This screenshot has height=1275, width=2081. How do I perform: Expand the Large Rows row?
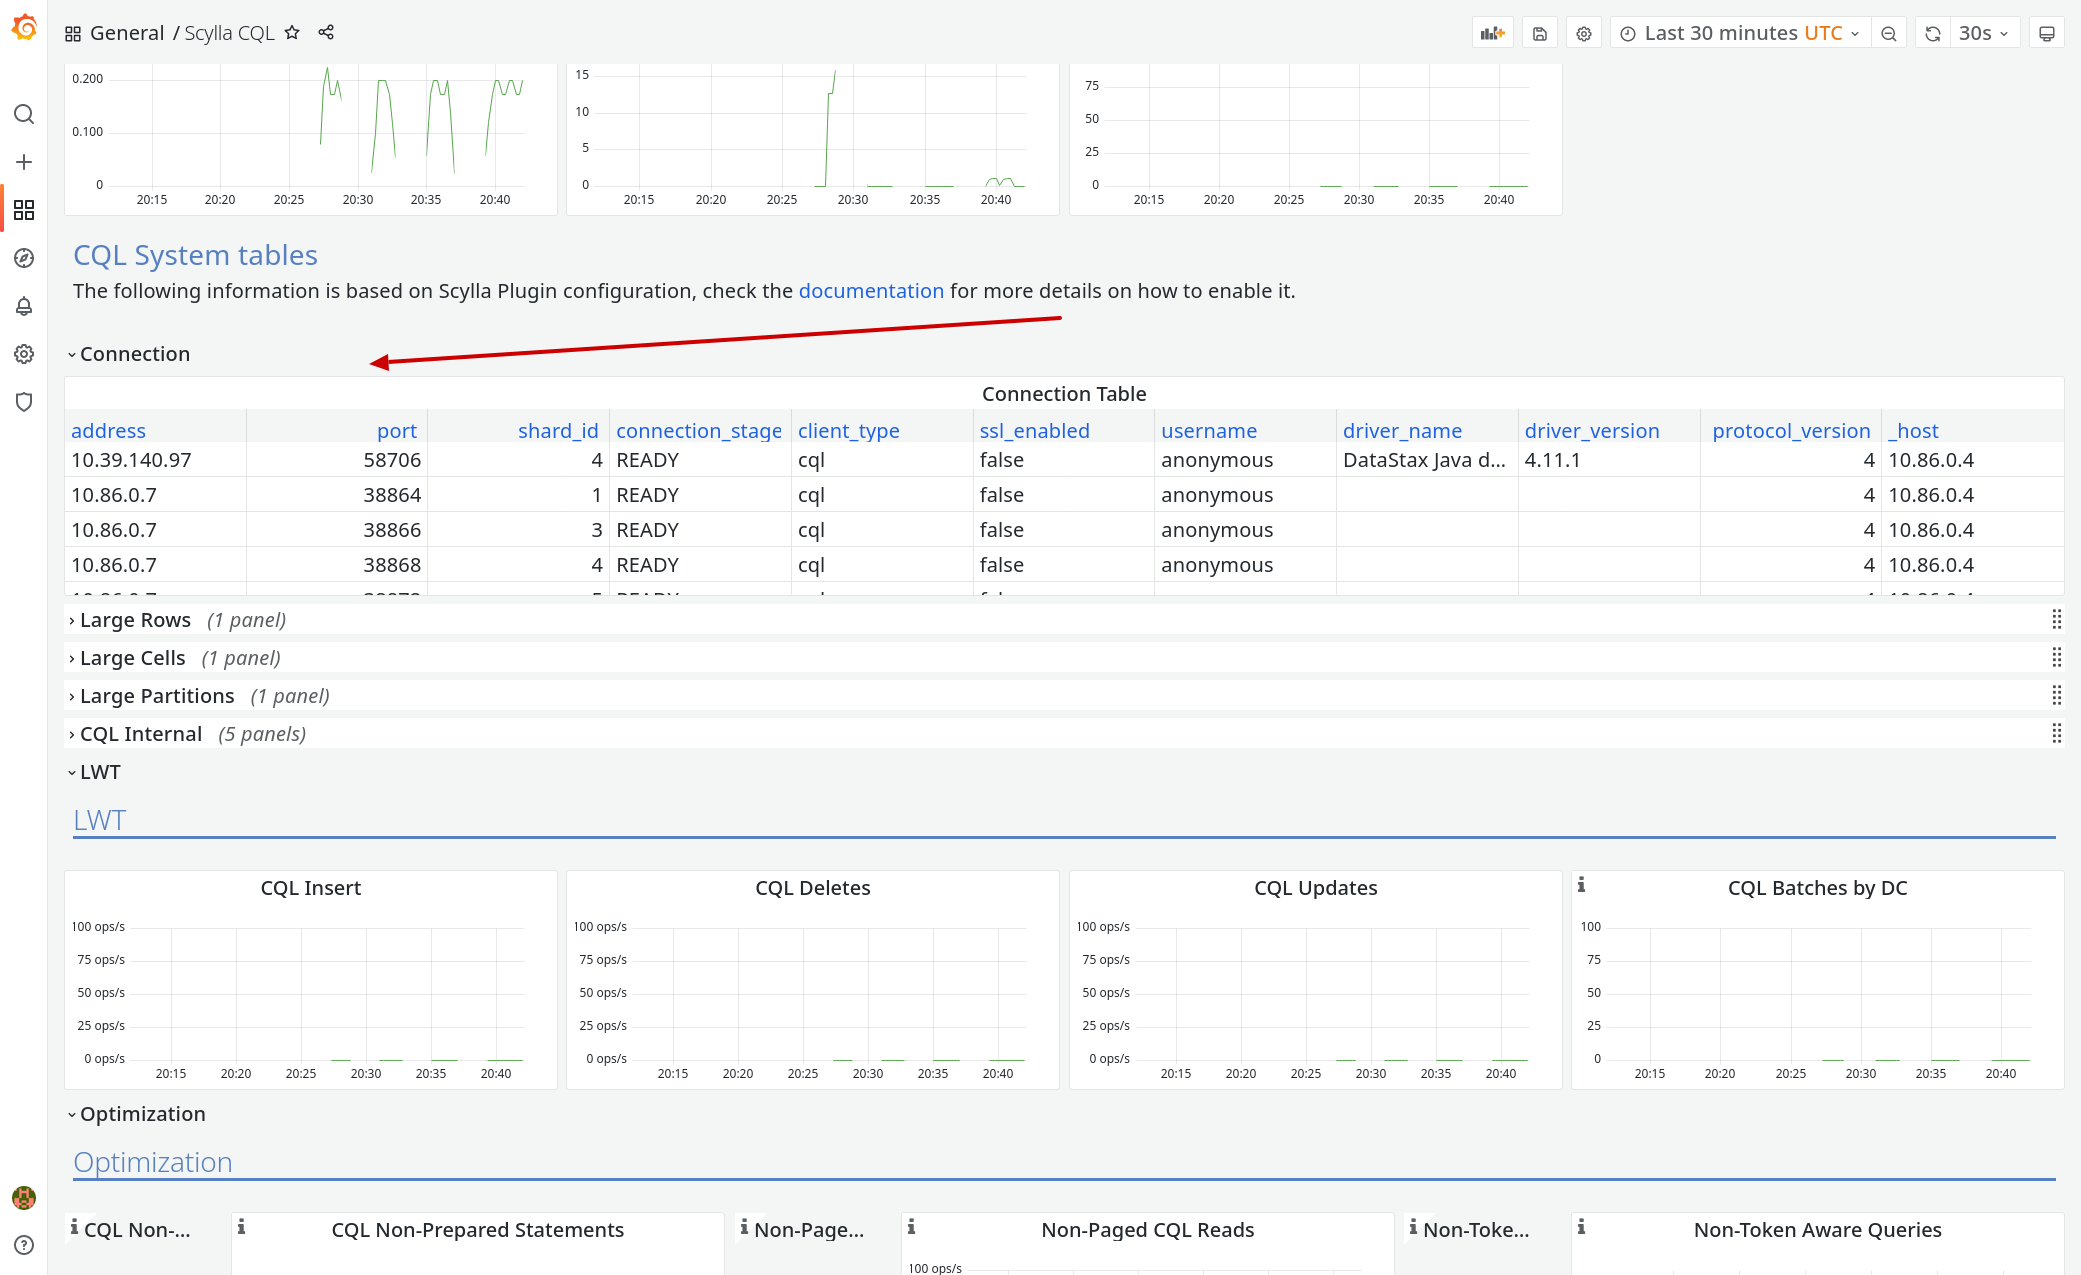136,619
